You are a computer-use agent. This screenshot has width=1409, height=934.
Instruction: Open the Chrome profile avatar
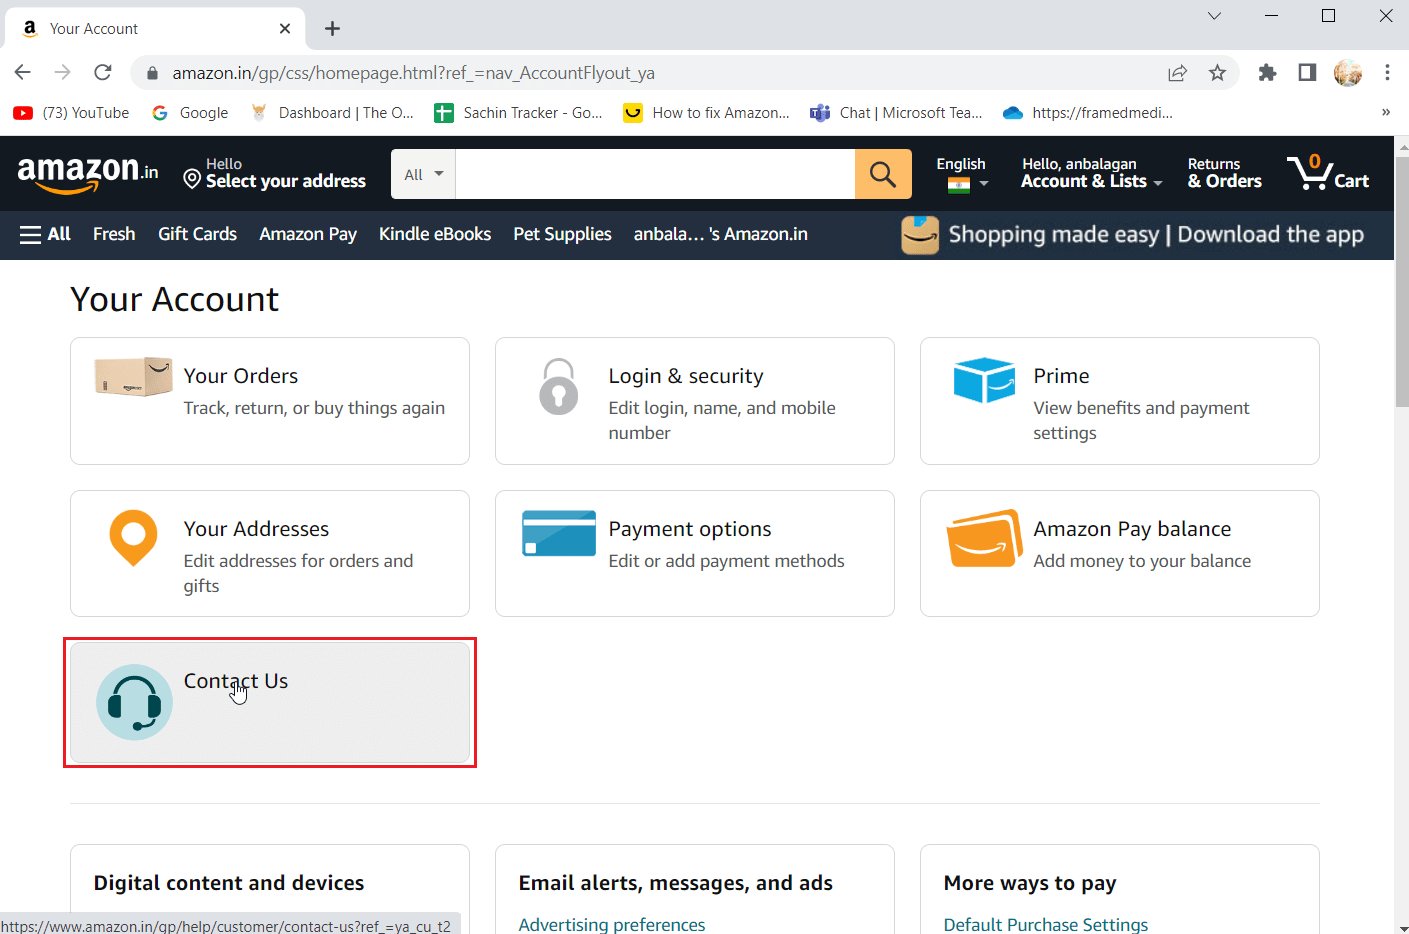click(x=1348, y=72)
